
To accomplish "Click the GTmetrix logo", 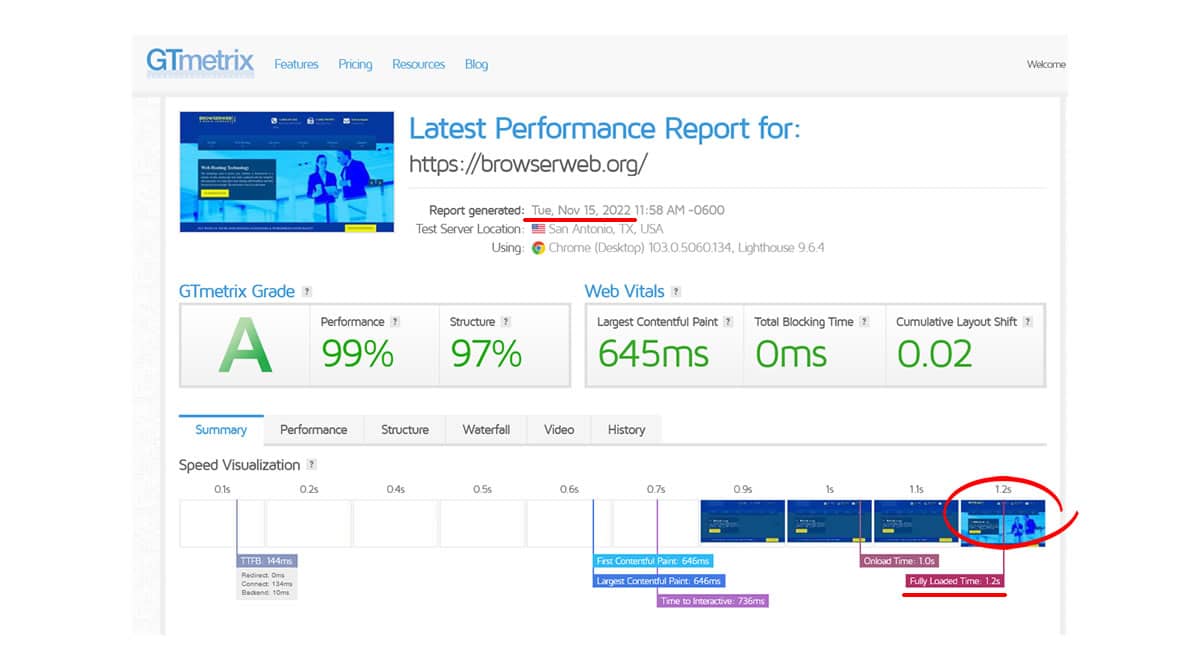I will pos(200,62).
